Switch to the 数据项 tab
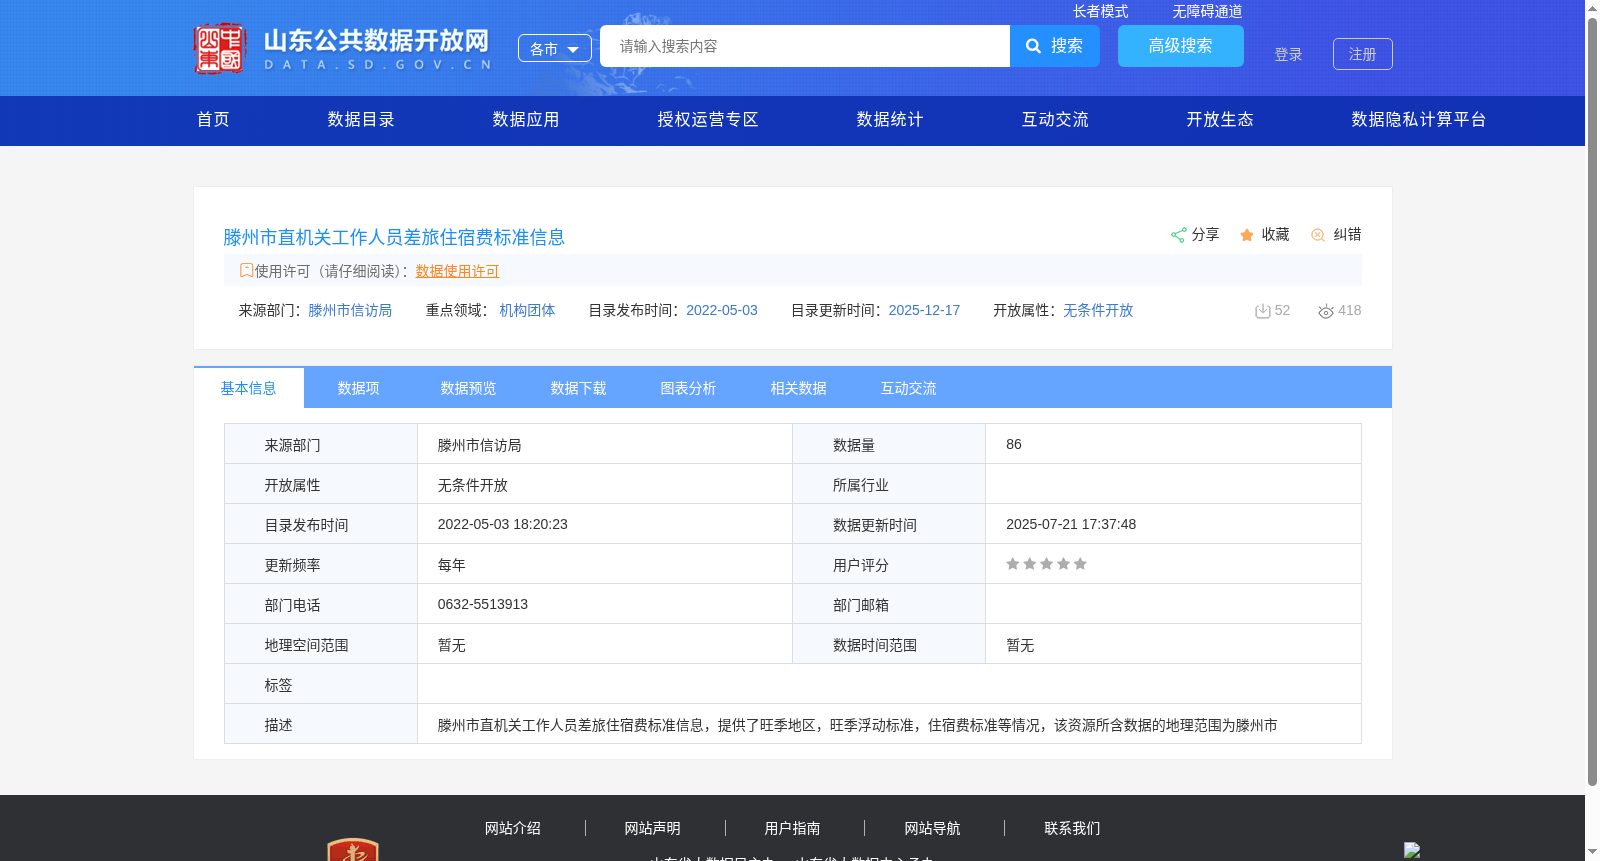This screenshot has height=861, width=1600. (359, 388)
